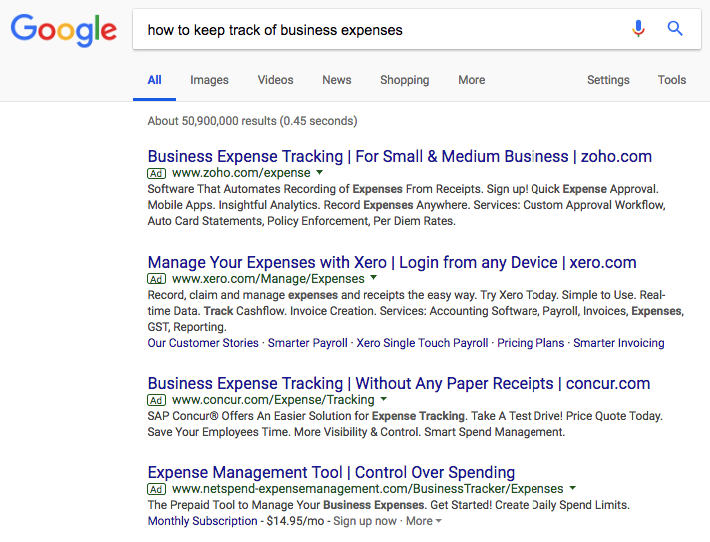
Task: Click the $14.95/mo price text
Action: [295, 521]
